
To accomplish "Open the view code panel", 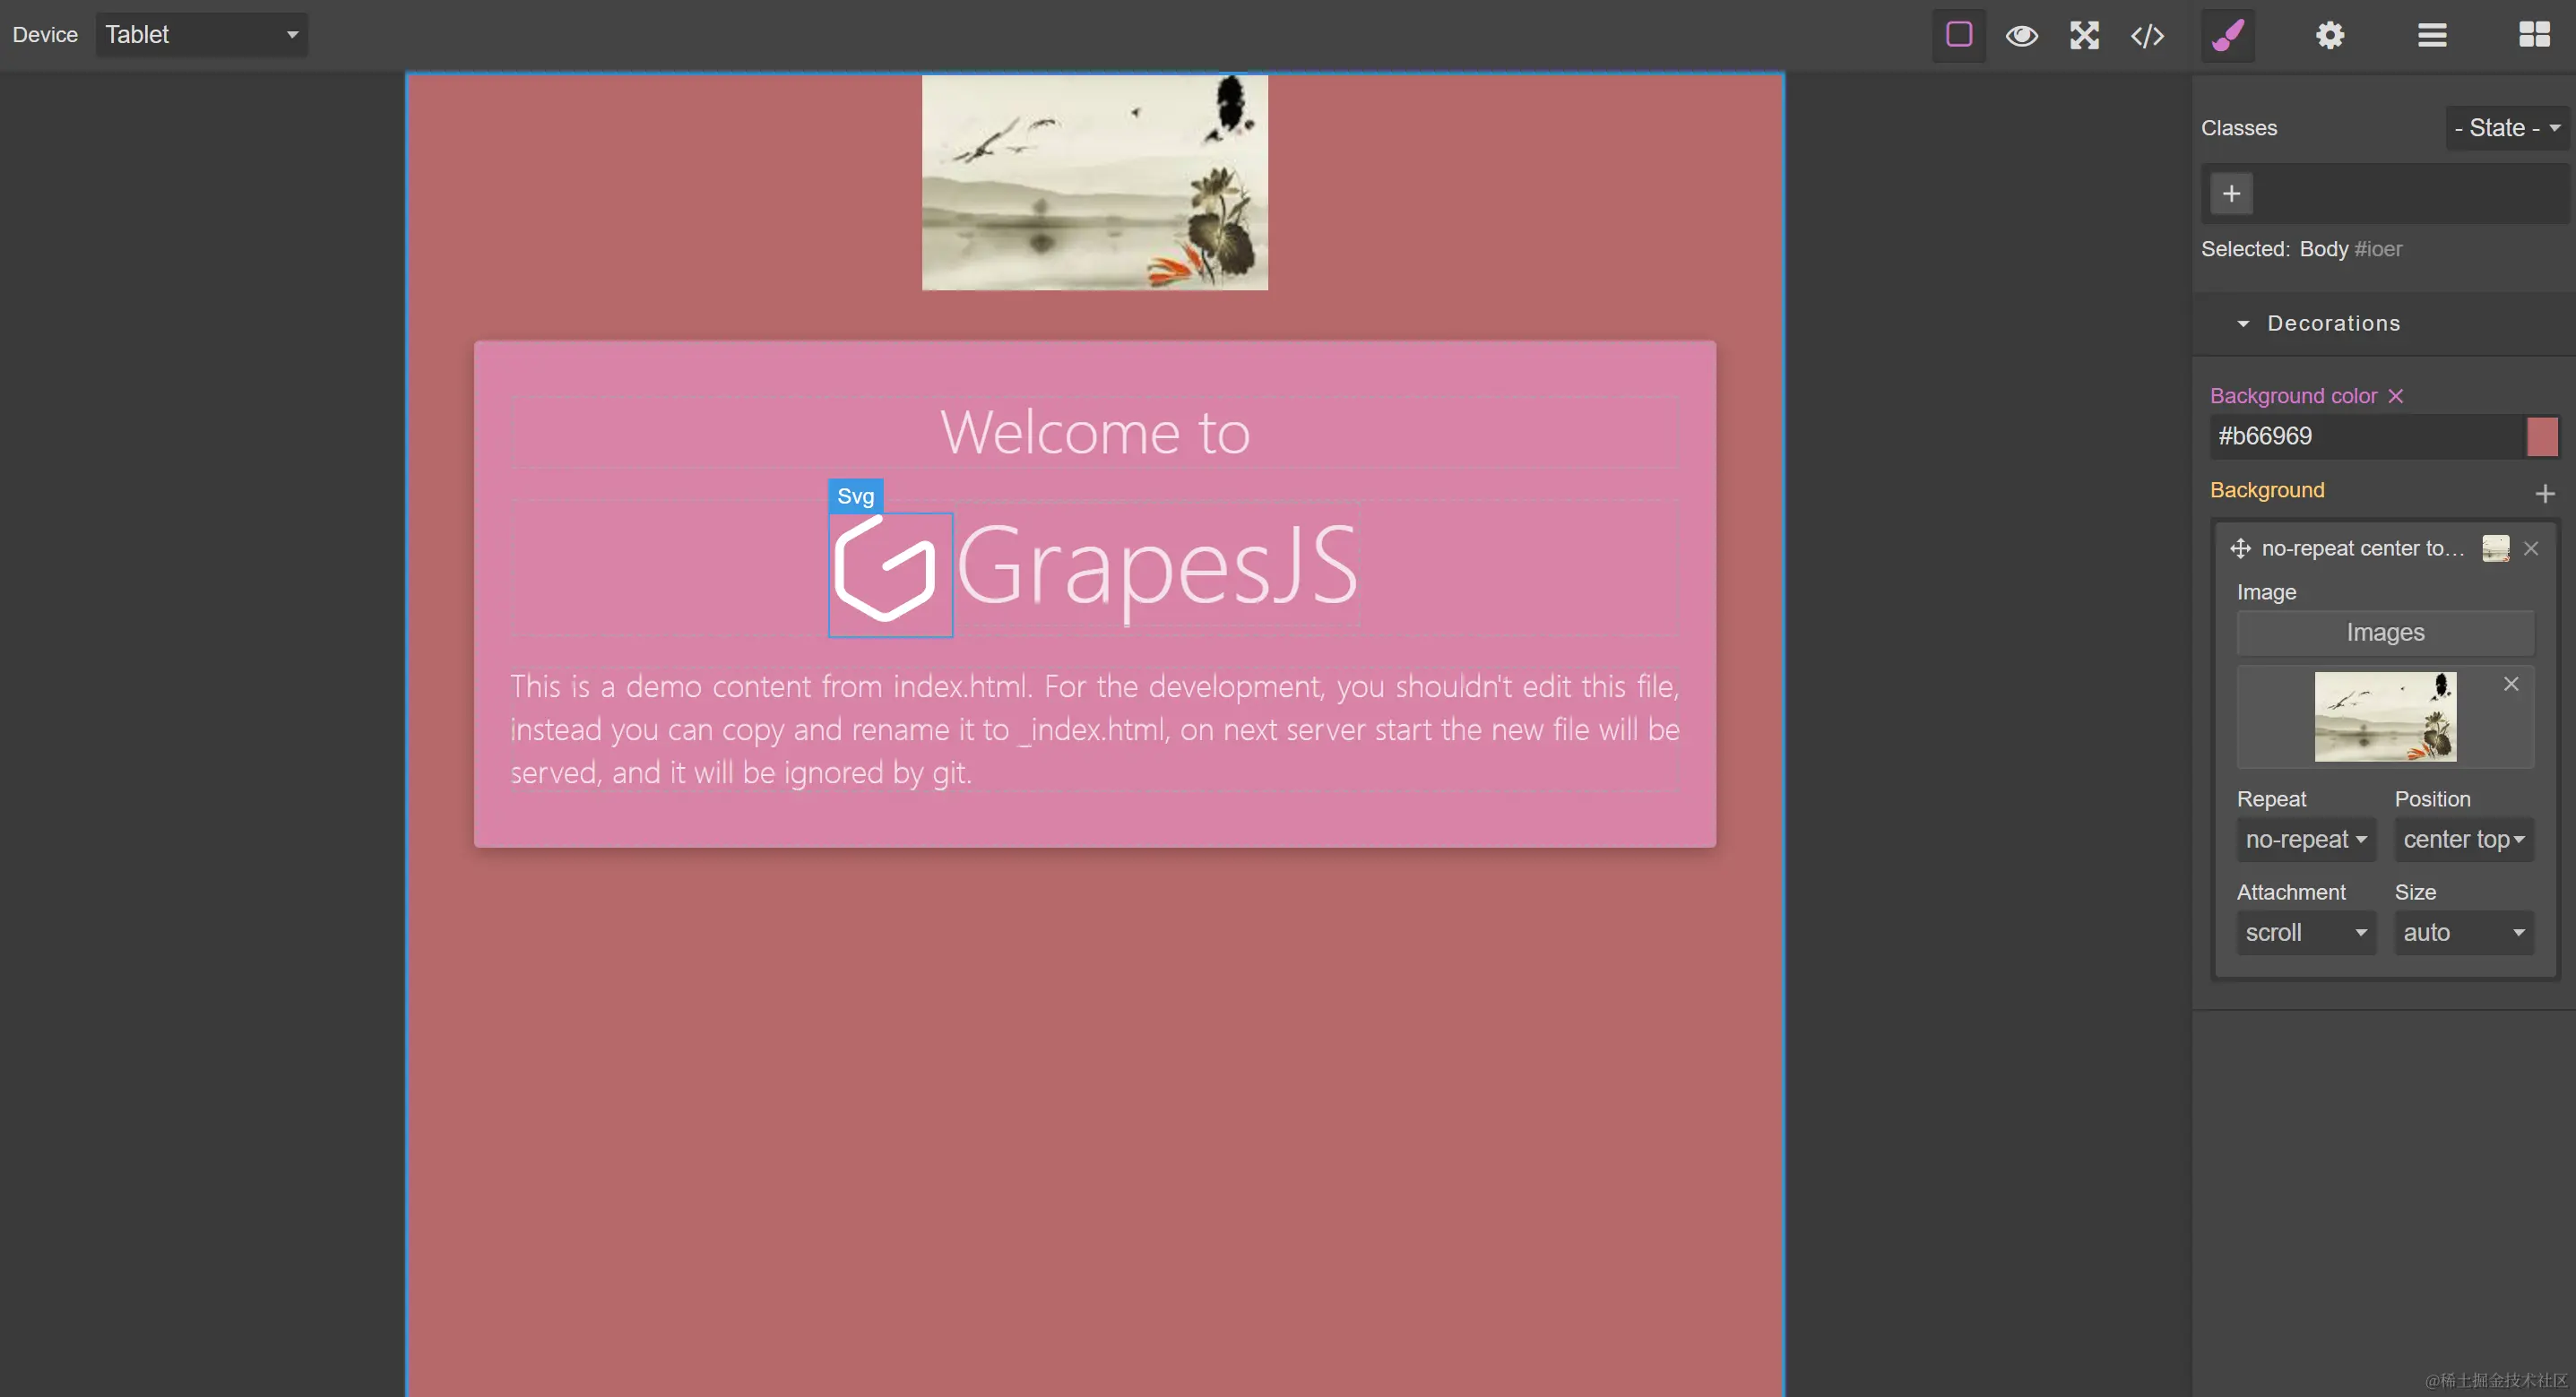I will pos(2147,36).
